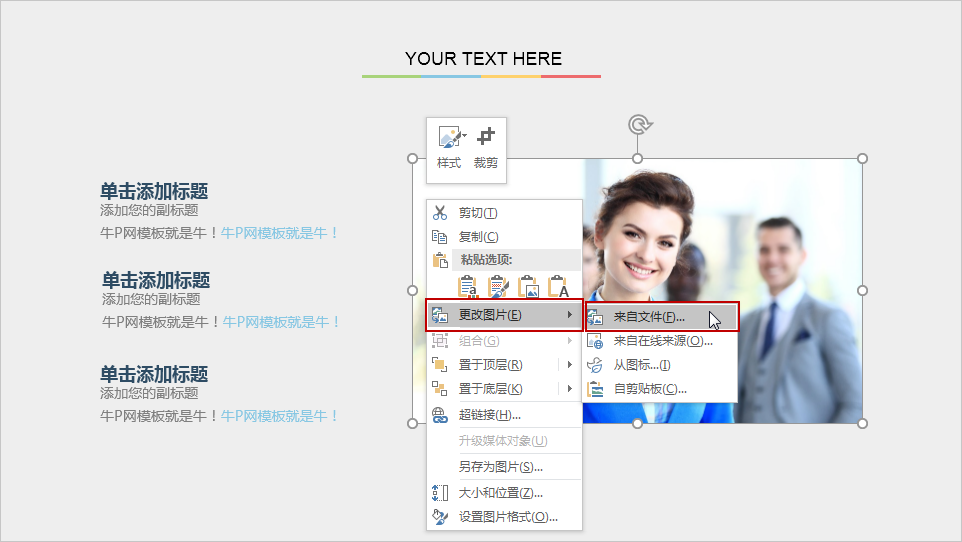Choose 来自在线来源(O)... in the submenu
This screenshot has height=542, width=962.
tap(663, 341)
